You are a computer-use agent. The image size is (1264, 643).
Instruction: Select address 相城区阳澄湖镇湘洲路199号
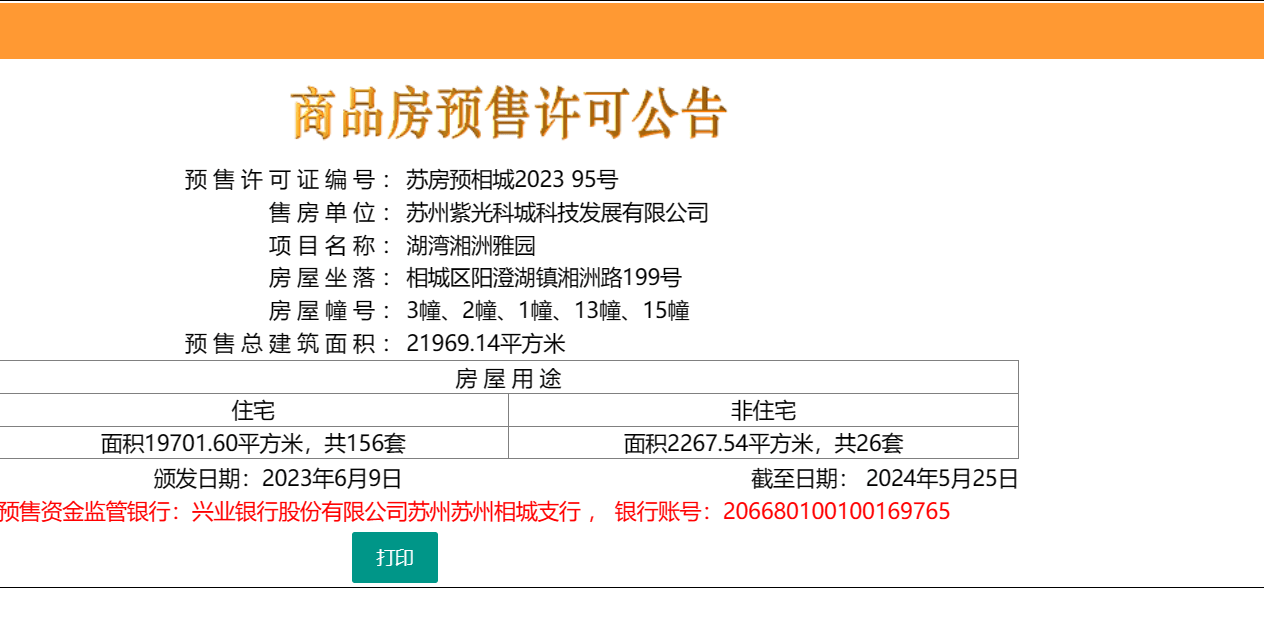point(544,278)
